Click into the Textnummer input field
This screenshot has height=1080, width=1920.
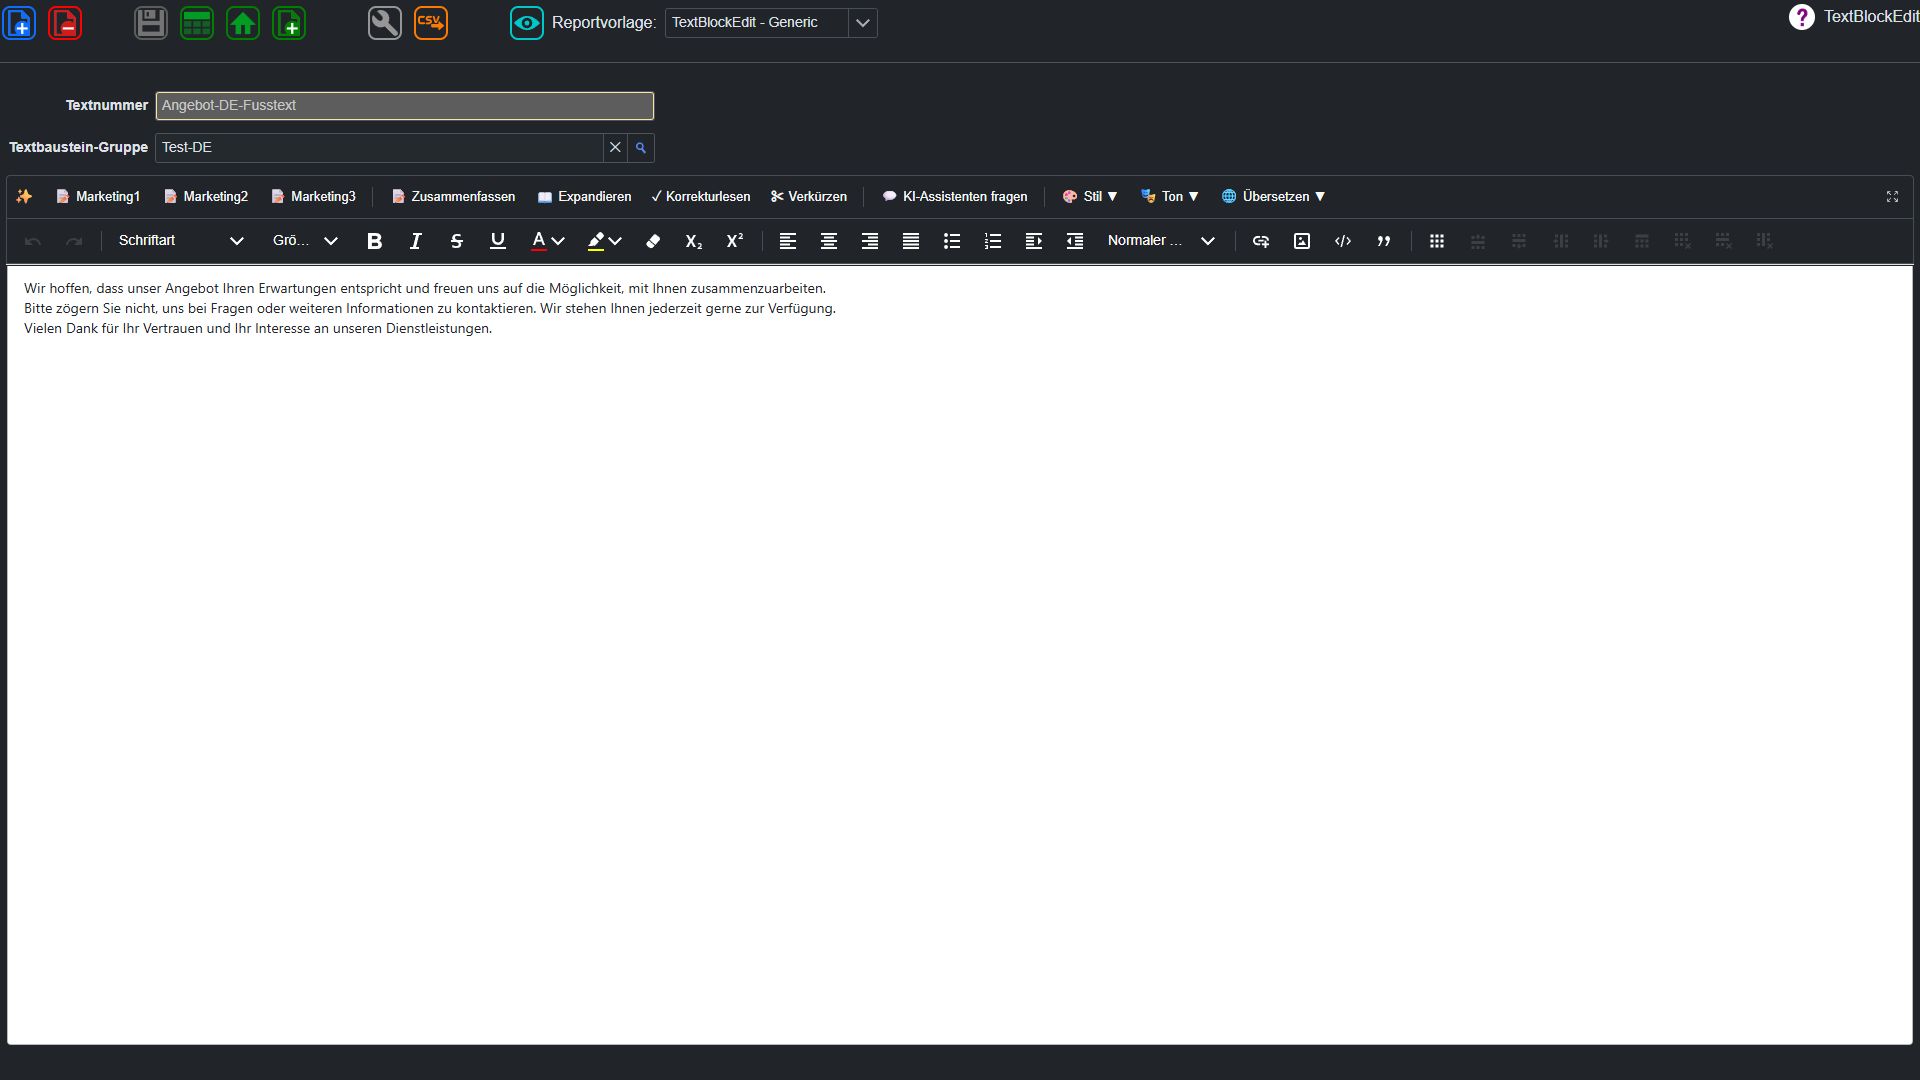405,105
